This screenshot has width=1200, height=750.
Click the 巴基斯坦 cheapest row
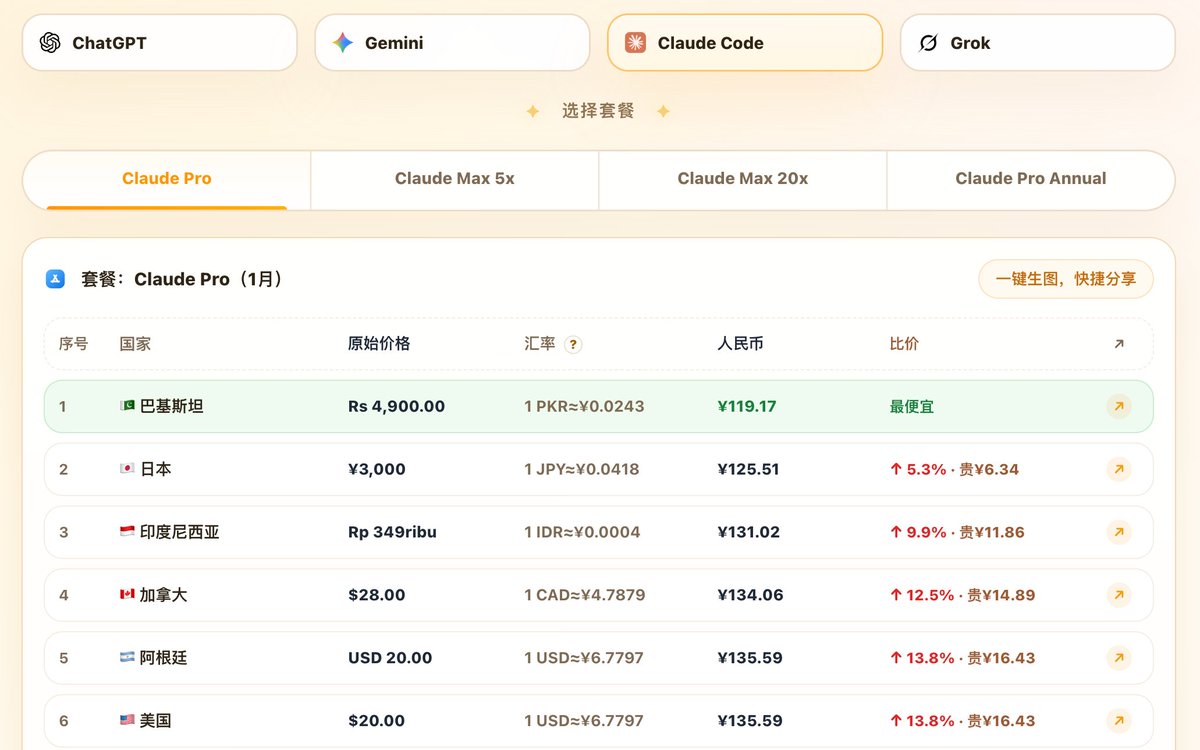tap(598, 406)
